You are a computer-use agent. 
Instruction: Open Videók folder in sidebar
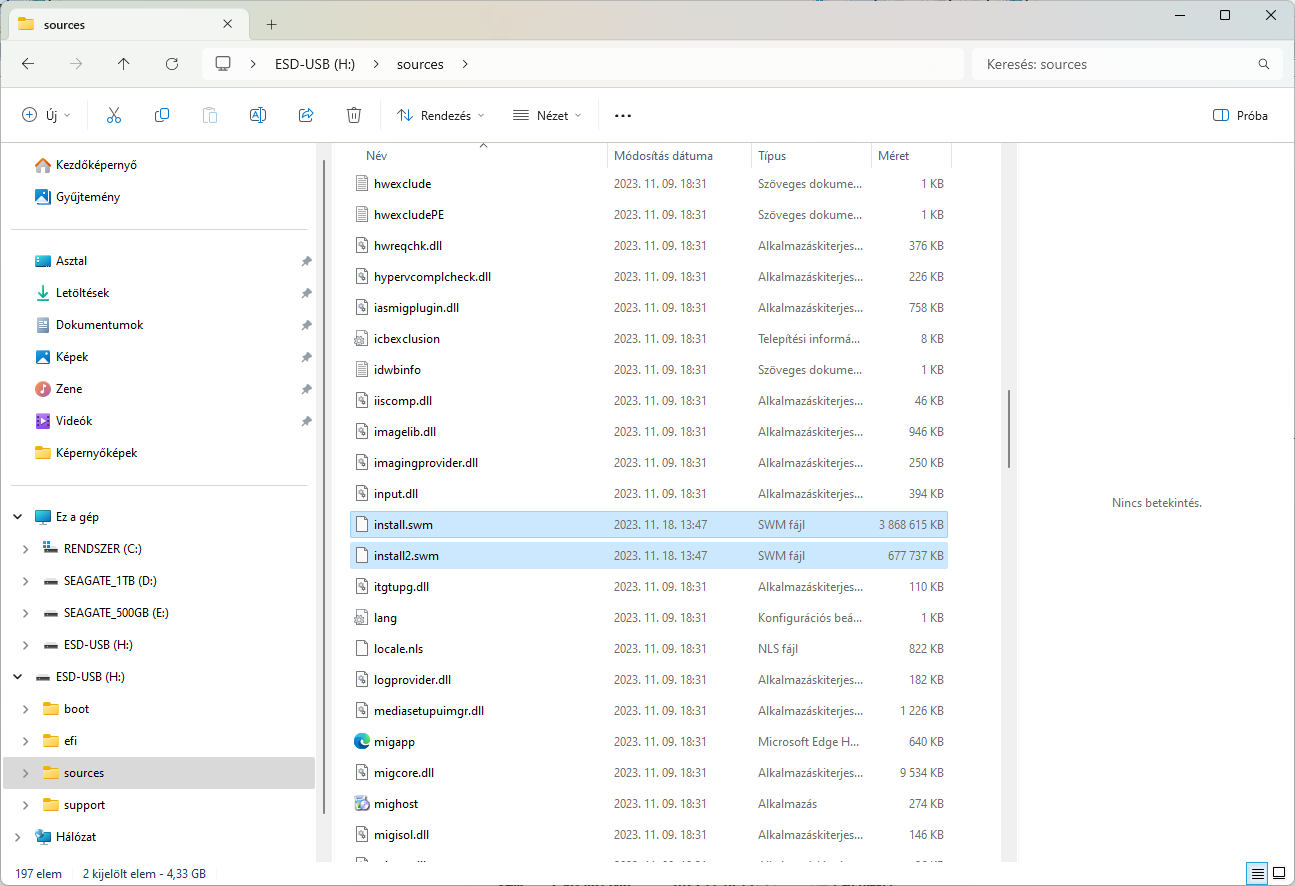coord(64,421)
